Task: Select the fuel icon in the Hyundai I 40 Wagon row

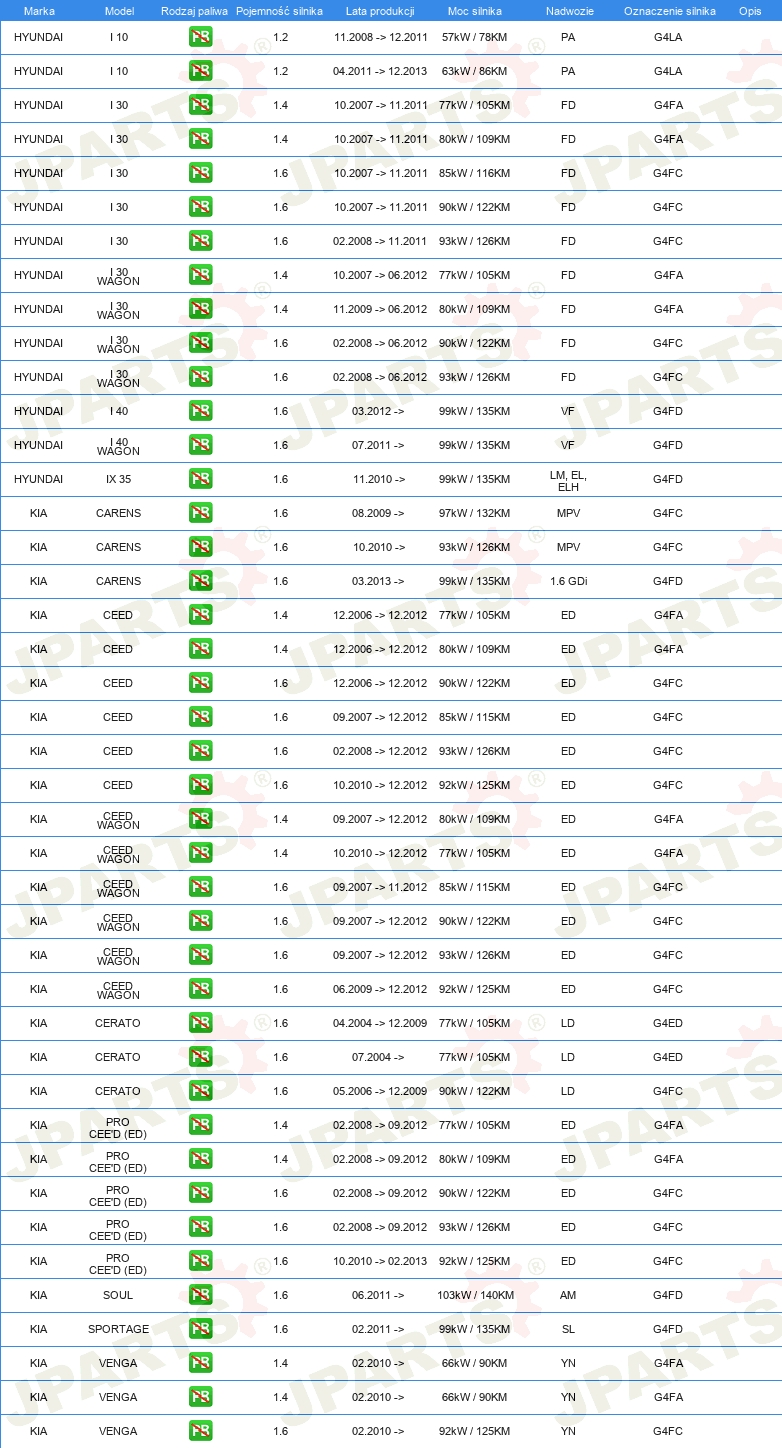Action: click(200, 445)
